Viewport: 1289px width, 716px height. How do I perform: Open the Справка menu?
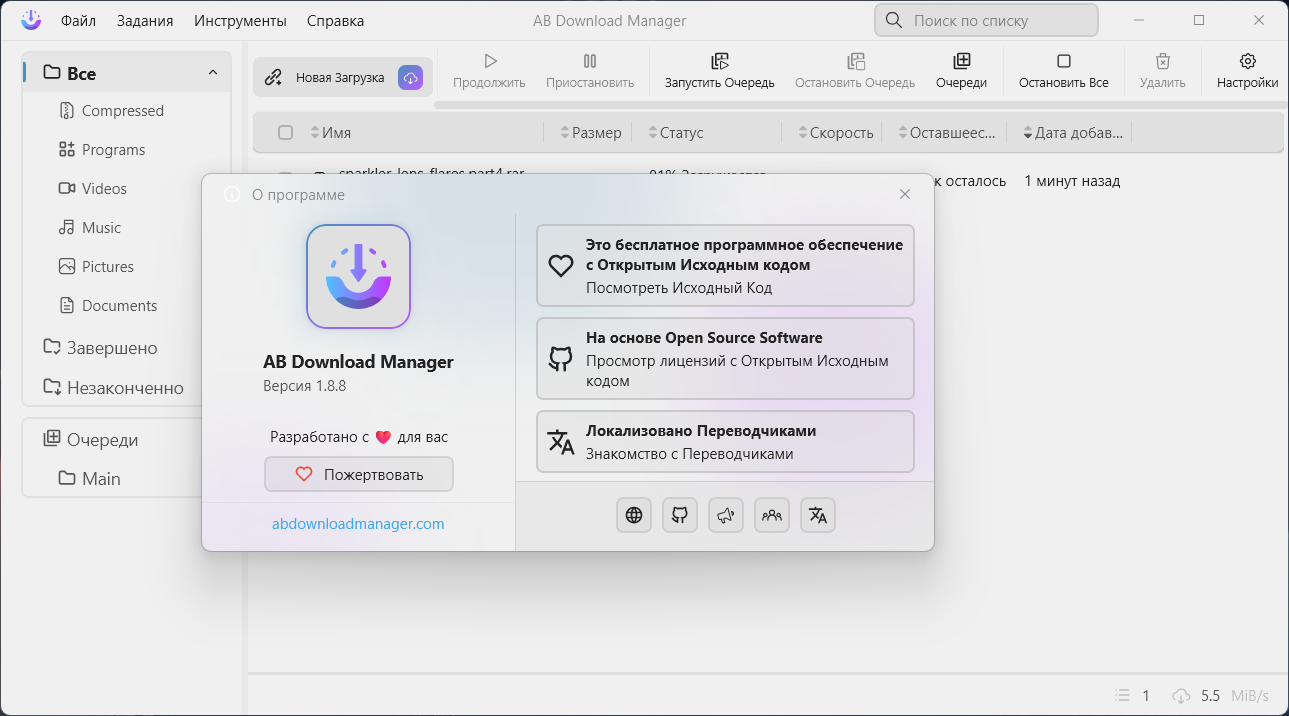pyautogui.click(x=335, y=21)
